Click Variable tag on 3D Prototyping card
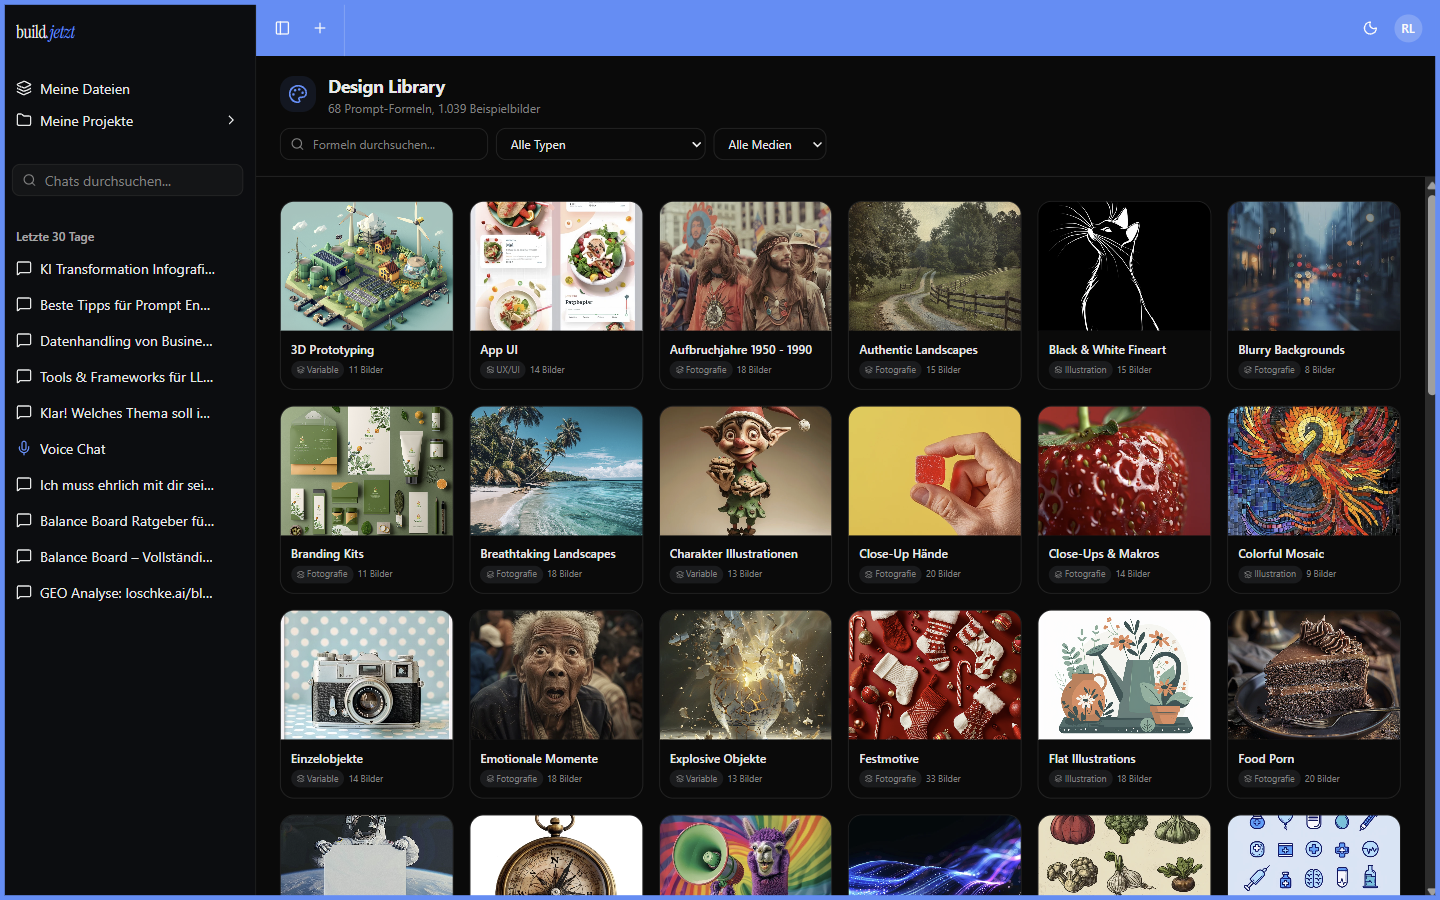 click(317, 370)
